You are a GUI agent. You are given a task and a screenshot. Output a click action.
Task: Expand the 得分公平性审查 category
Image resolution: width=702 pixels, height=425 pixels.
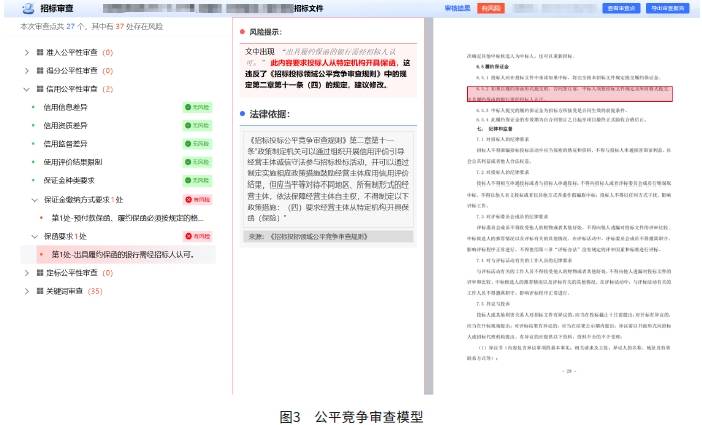26,71
